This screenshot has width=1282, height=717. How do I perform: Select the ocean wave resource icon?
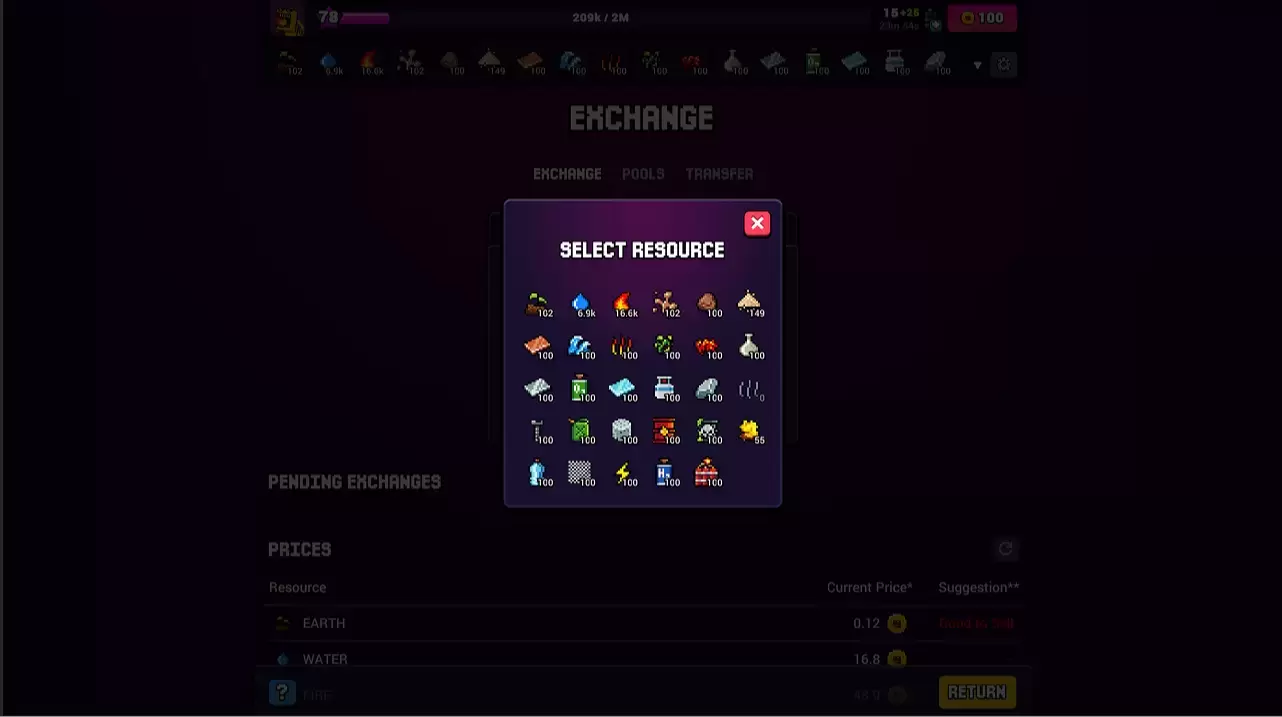point(582,347)
